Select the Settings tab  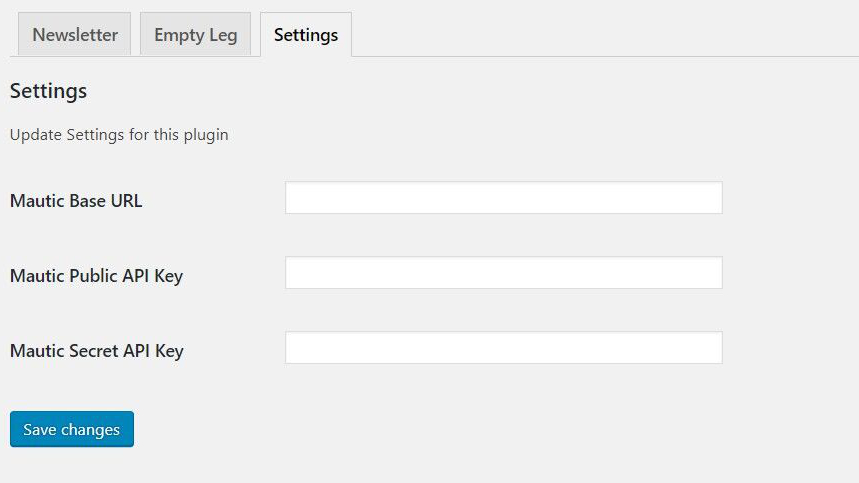click(x=306, y=35)
